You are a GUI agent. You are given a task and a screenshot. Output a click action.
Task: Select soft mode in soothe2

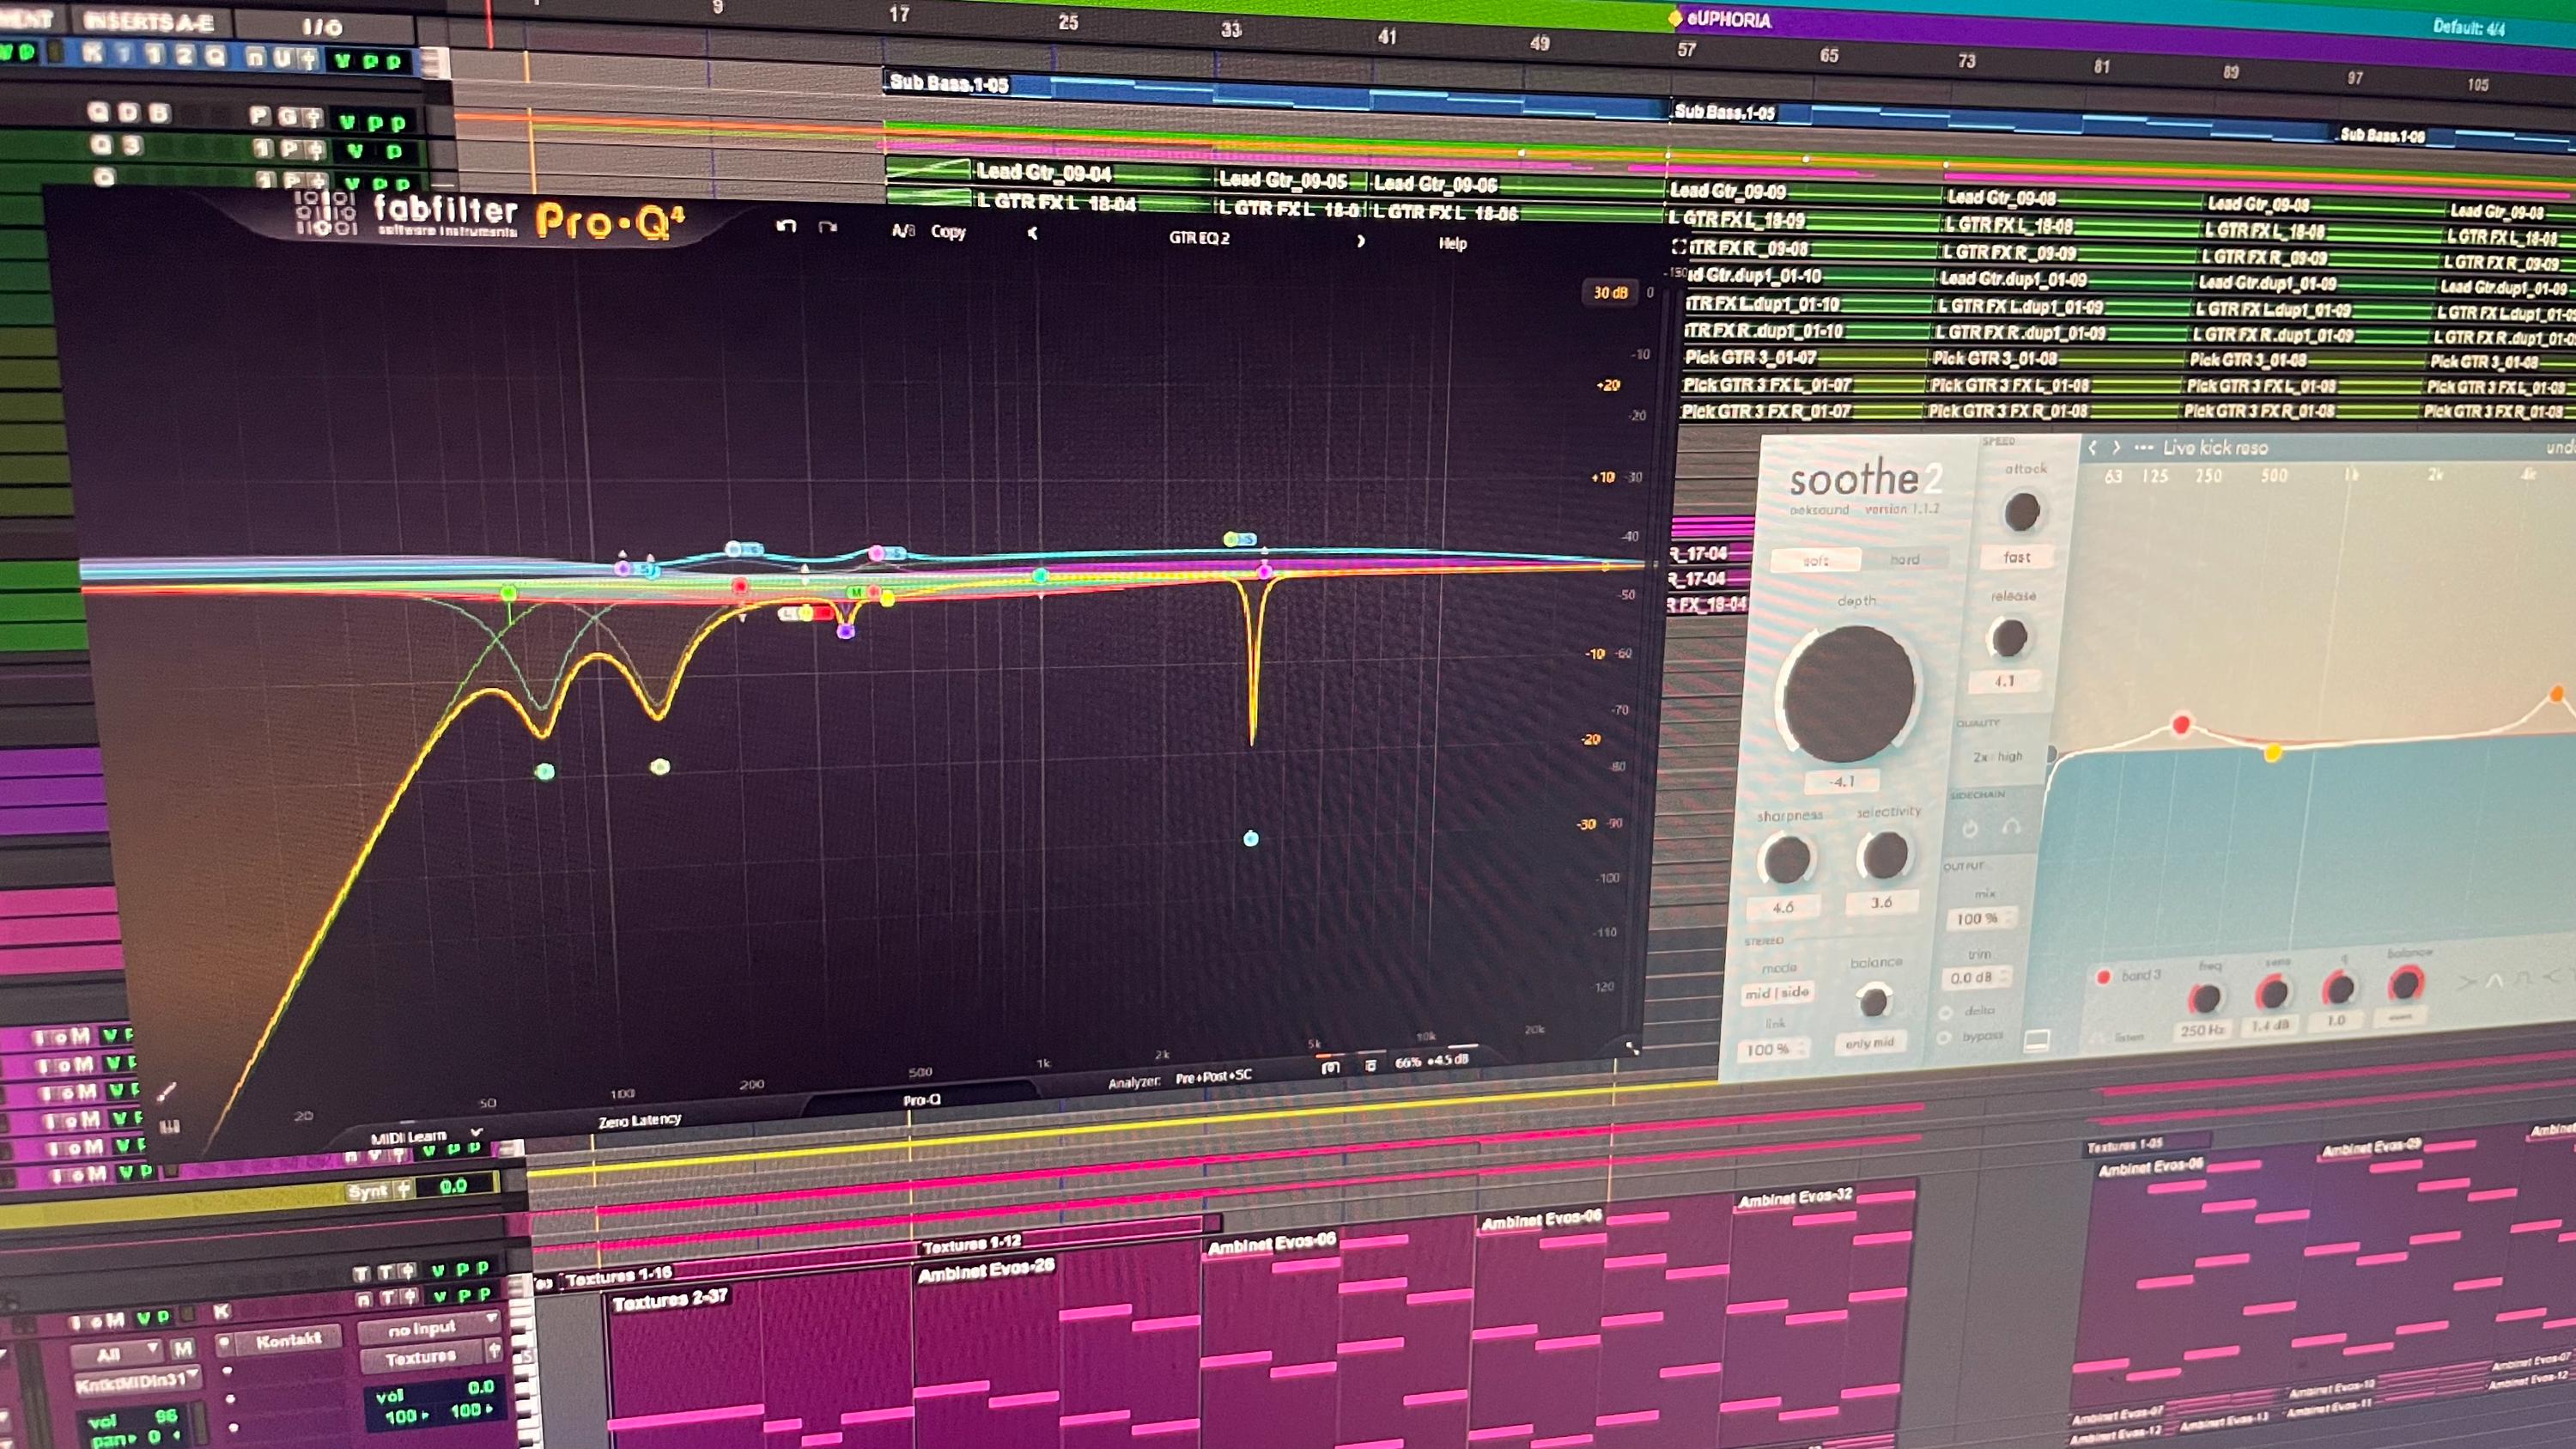point(1815,560)
